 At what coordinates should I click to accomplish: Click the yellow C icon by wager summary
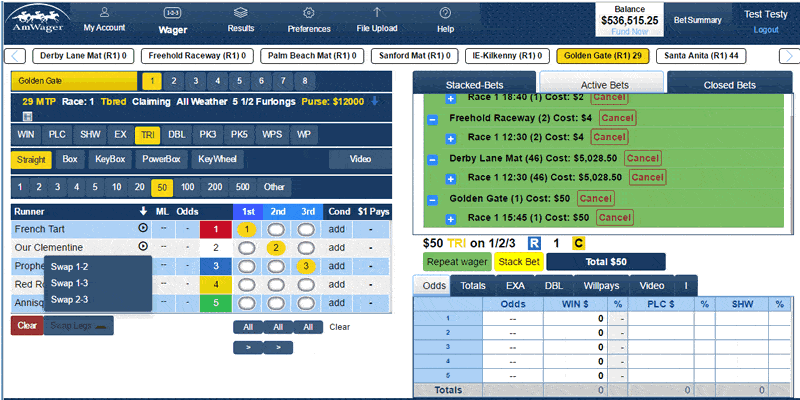(578, 243)
